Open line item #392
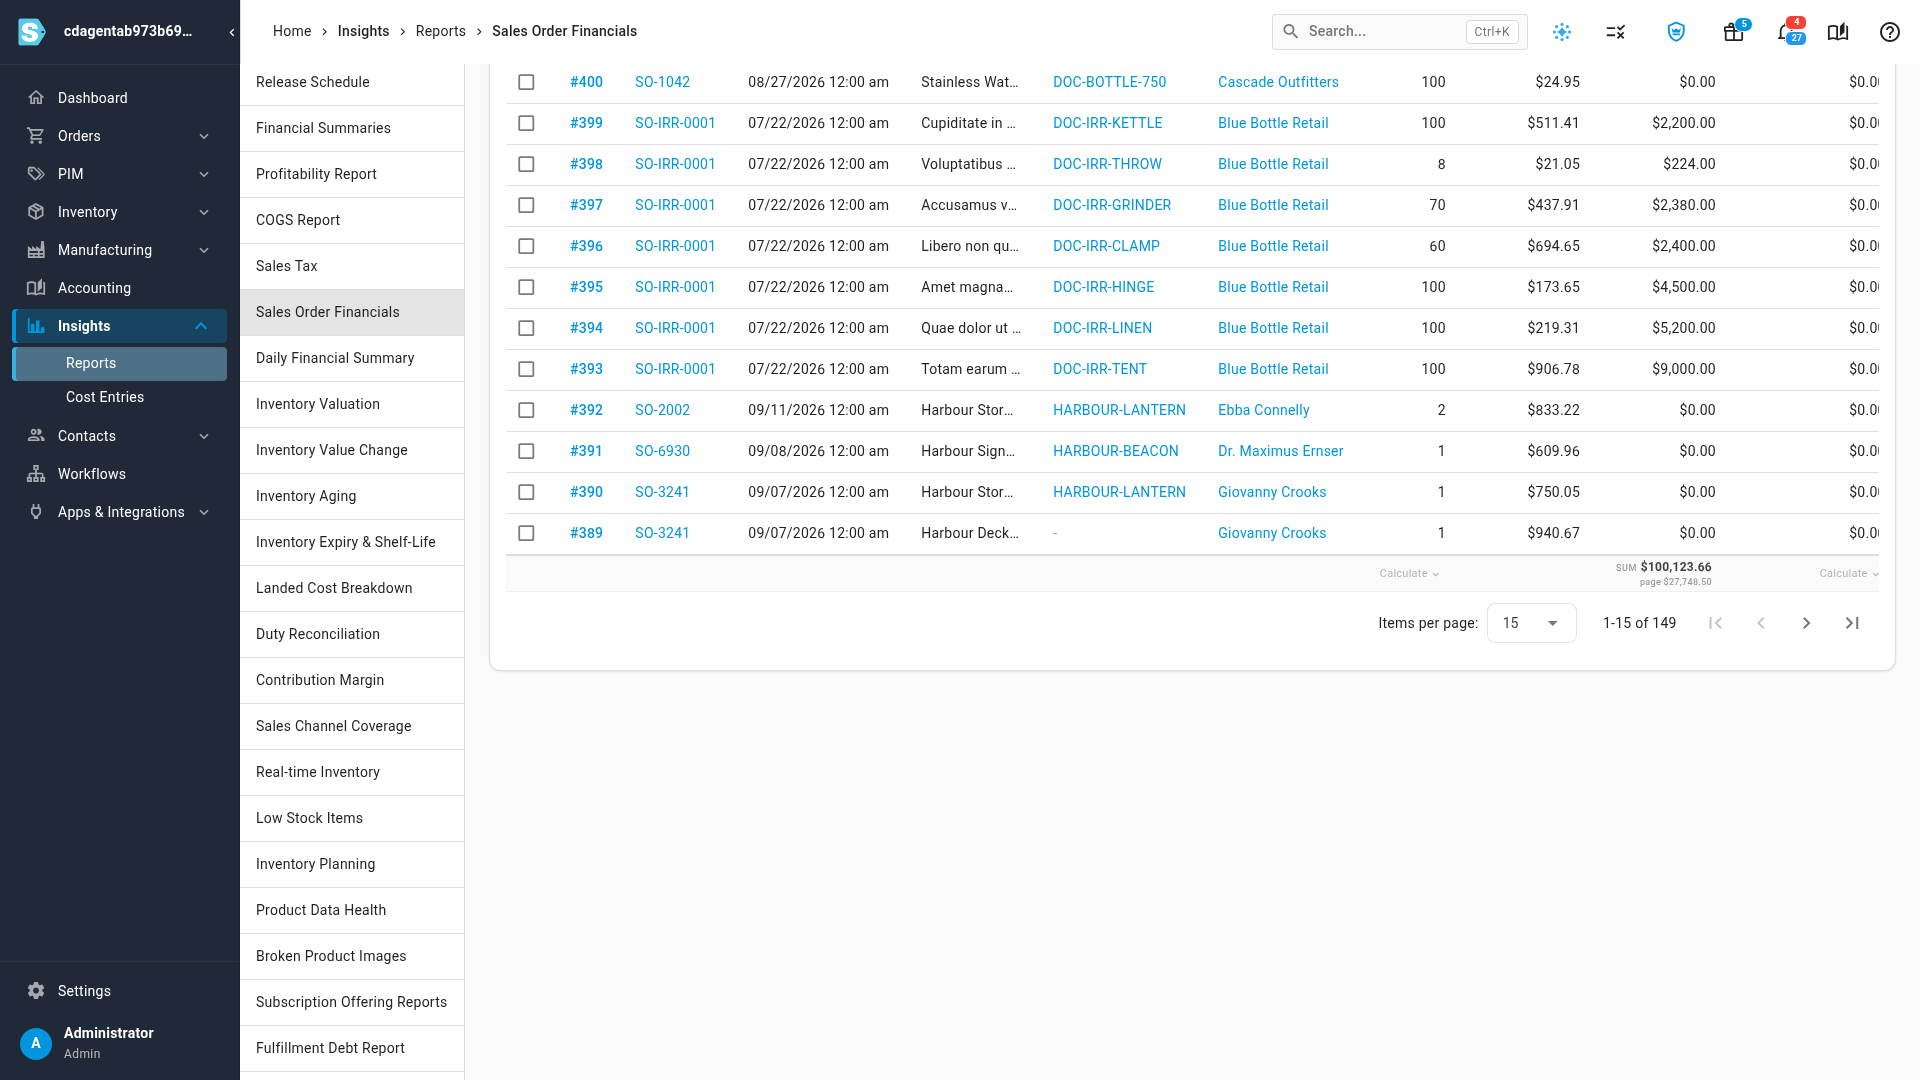Image resolution: width=1920 pixels, height=1080 pixels. (586, 410)
